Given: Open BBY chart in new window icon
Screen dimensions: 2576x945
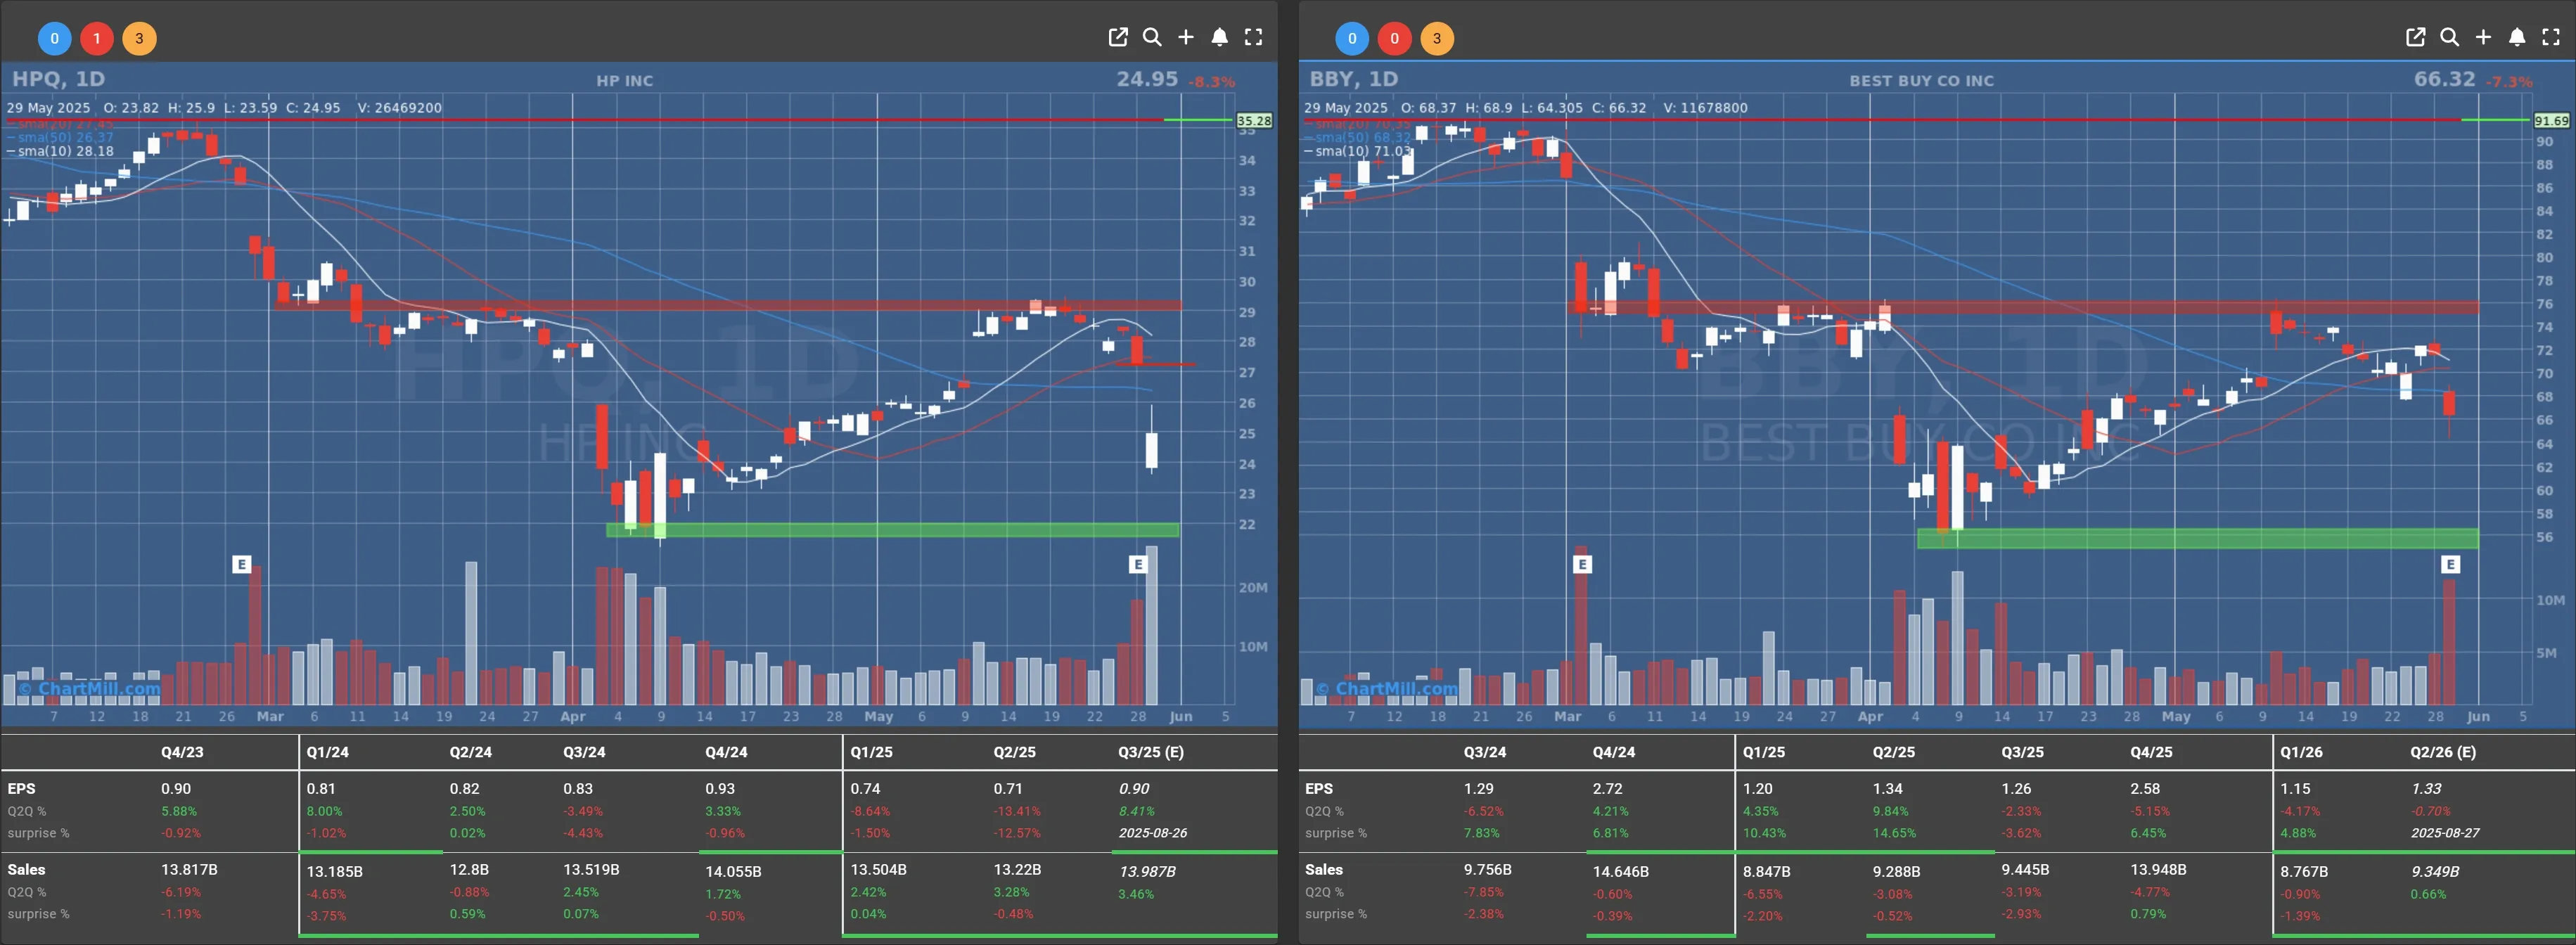Looking at the screenshot, I should point(2415,37).
